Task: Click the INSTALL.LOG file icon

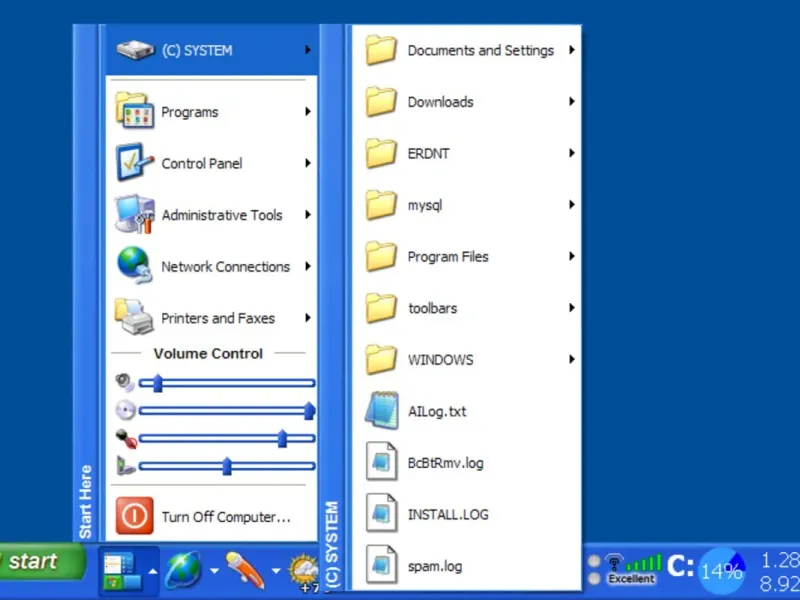Action: pos(382,514)
